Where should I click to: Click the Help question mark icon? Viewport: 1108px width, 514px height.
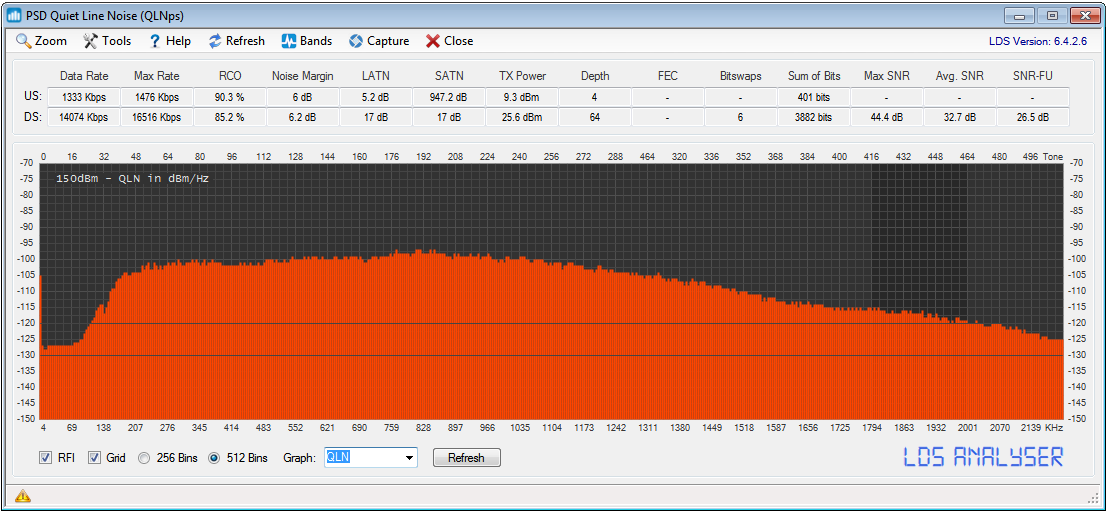155,41
